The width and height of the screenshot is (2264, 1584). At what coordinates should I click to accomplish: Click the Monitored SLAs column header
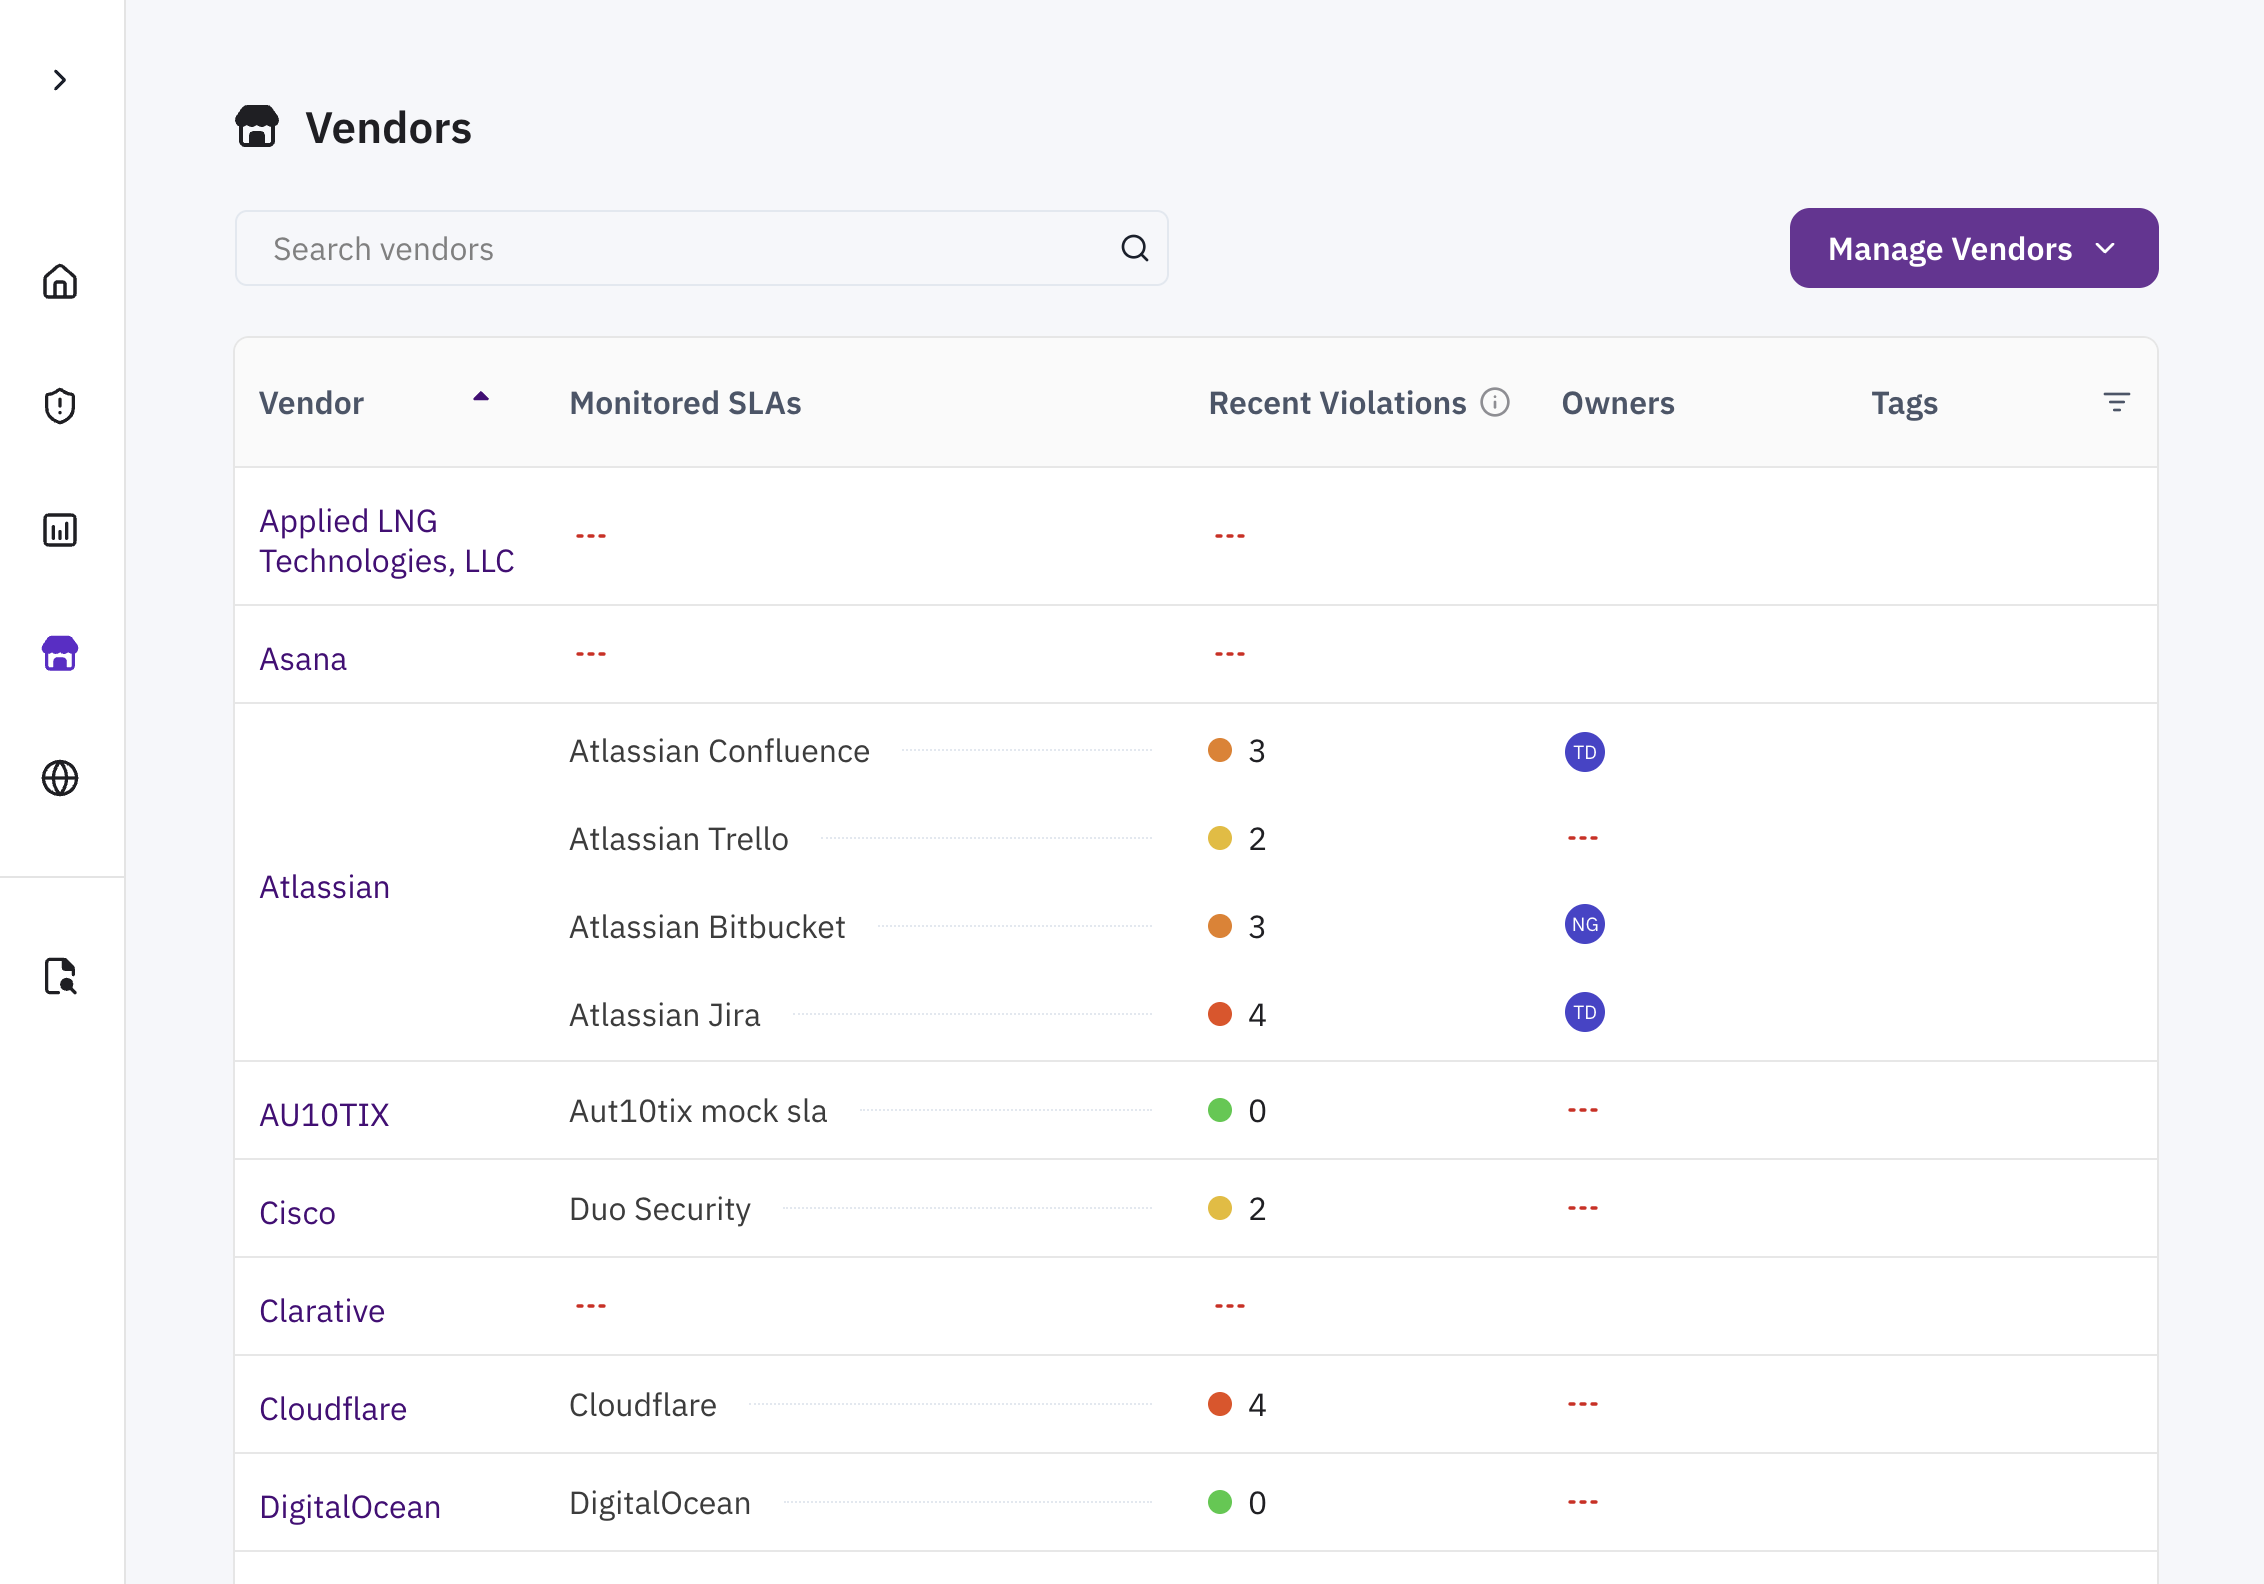[685, 403]
